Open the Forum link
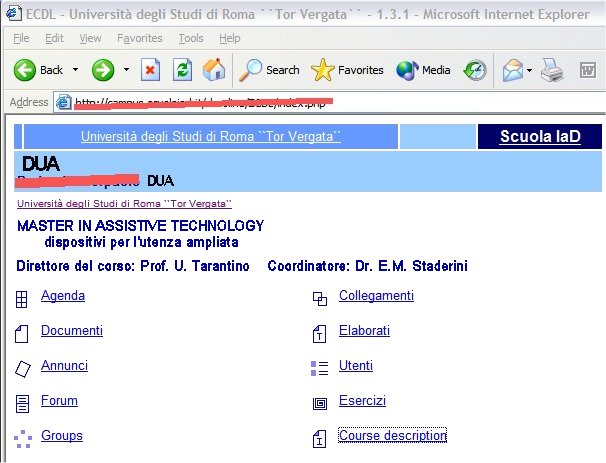Image resolution: width=606 pixels, height=463 pixels. click(59, 400)
